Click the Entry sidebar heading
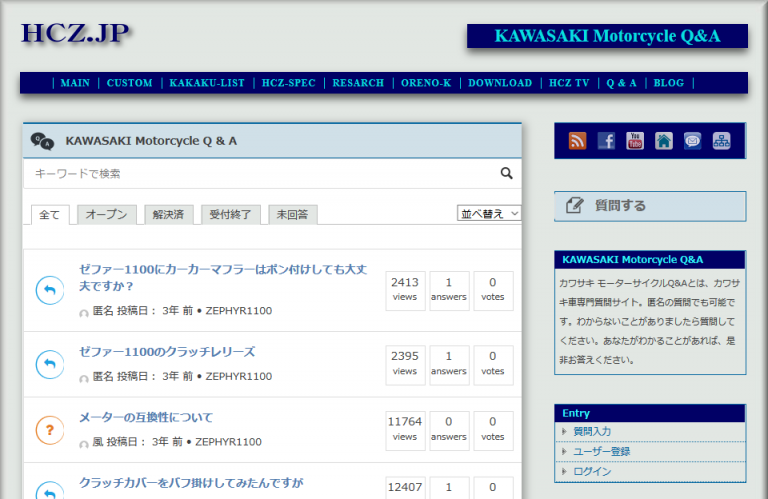The height and width of the screenshot is (499, 768). [x=576, y=413]
